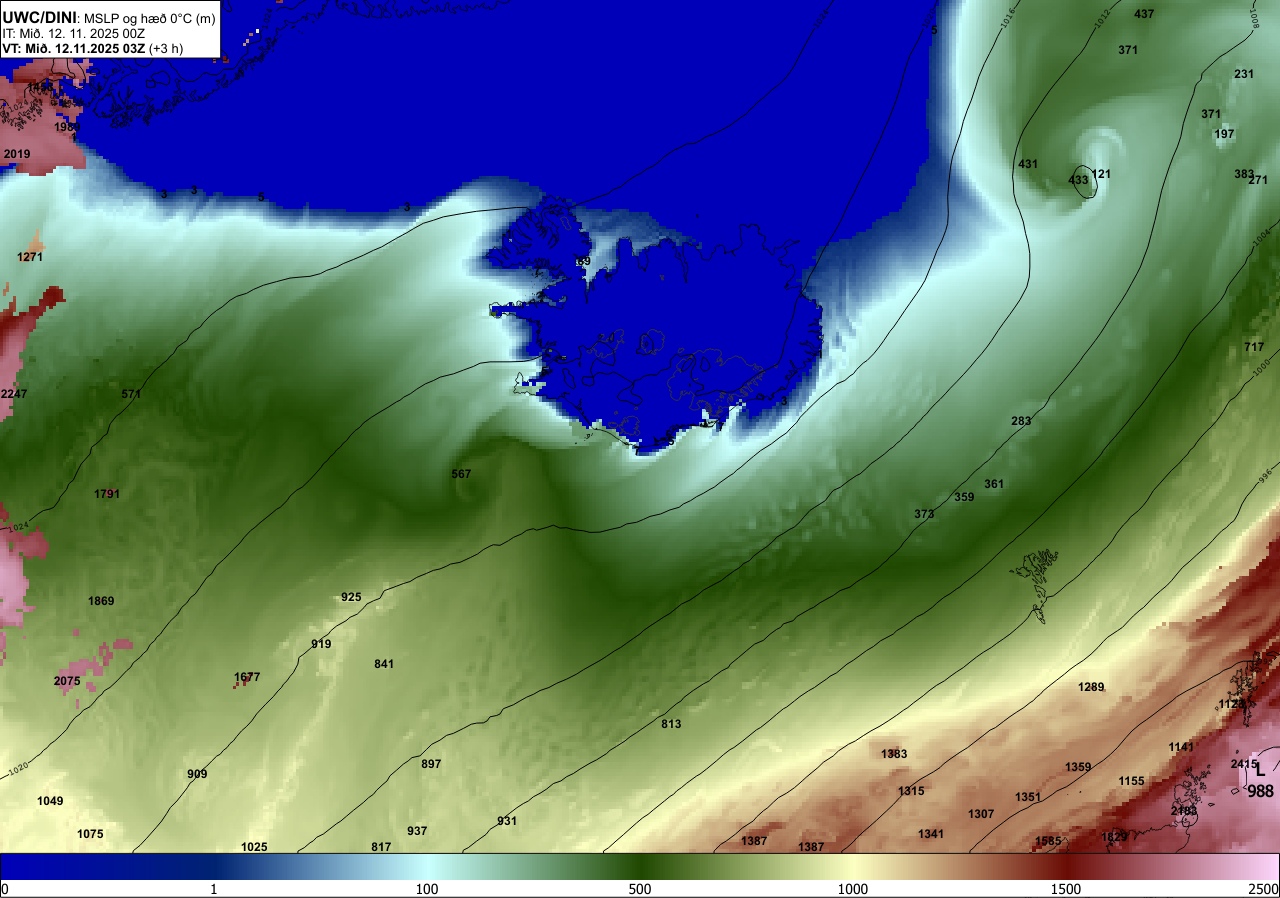Click the value 567 southwest of Iceland
1280x898 pixels.
click(461, 474)
